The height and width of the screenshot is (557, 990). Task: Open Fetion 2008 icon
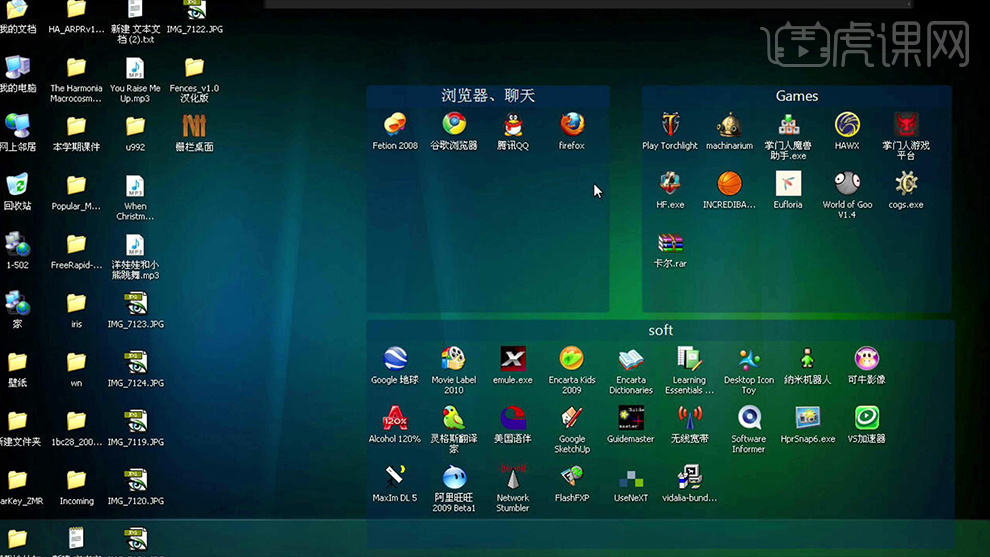click(395, 125)
